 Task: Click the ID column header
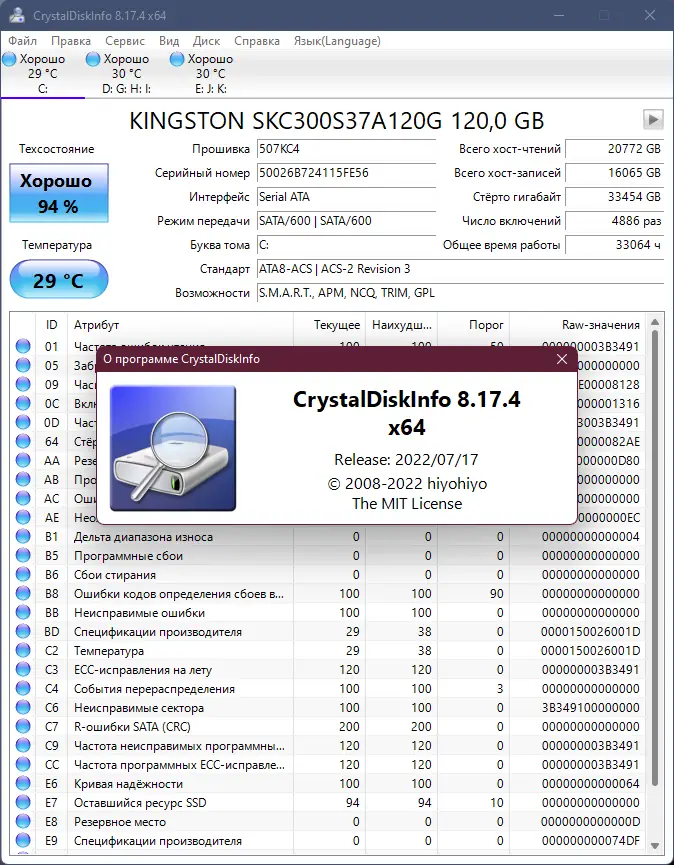pyautogui.click(x=51, y=325)
